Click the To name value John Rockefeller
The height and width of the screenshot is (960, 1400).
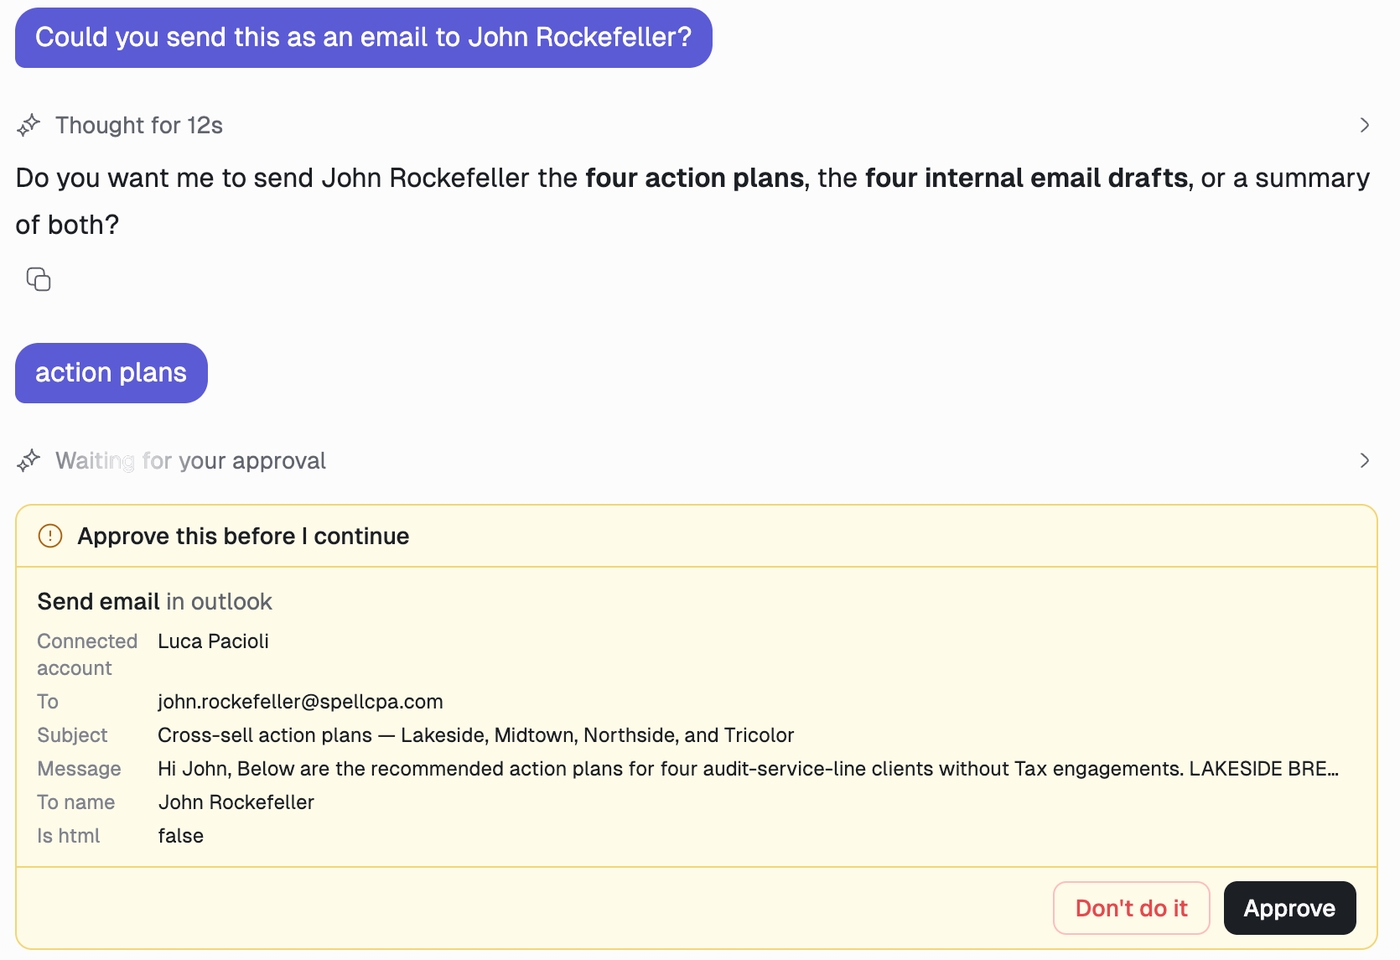[x=236, y=802]
